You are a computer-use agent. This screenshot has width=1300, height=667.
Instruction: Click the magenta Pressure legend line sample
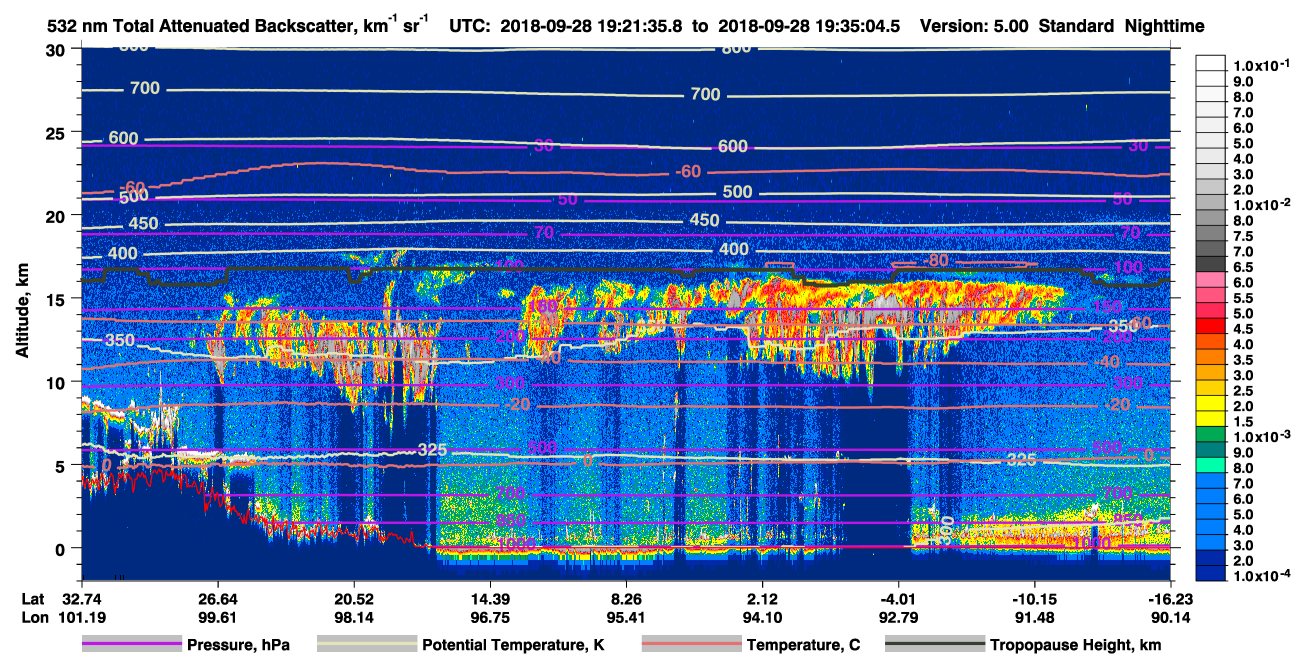point(131,645)
